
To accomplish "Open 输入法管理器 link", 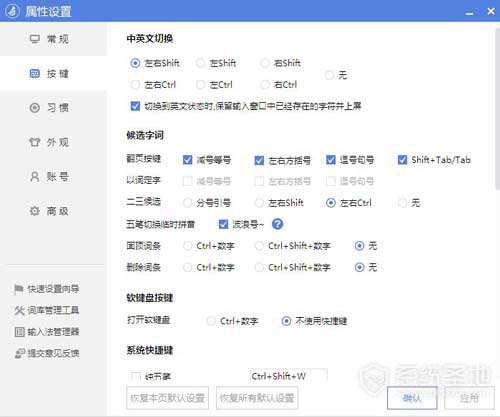I will point(47,332).
